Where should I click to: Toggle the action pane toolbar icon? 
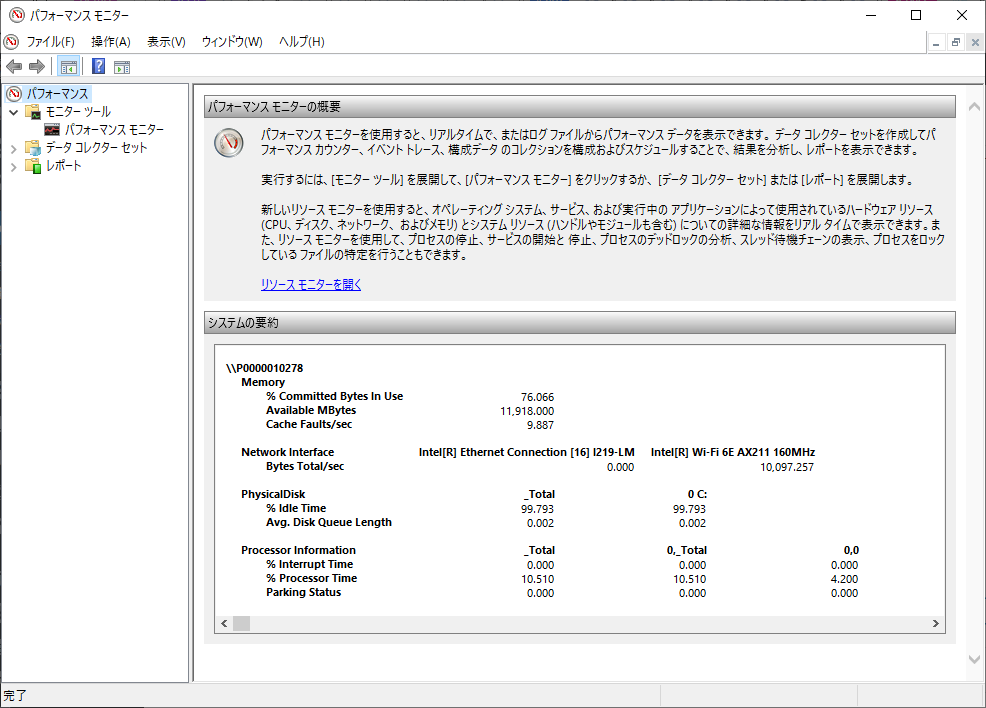pyautogui.click(x=122, y=67)
